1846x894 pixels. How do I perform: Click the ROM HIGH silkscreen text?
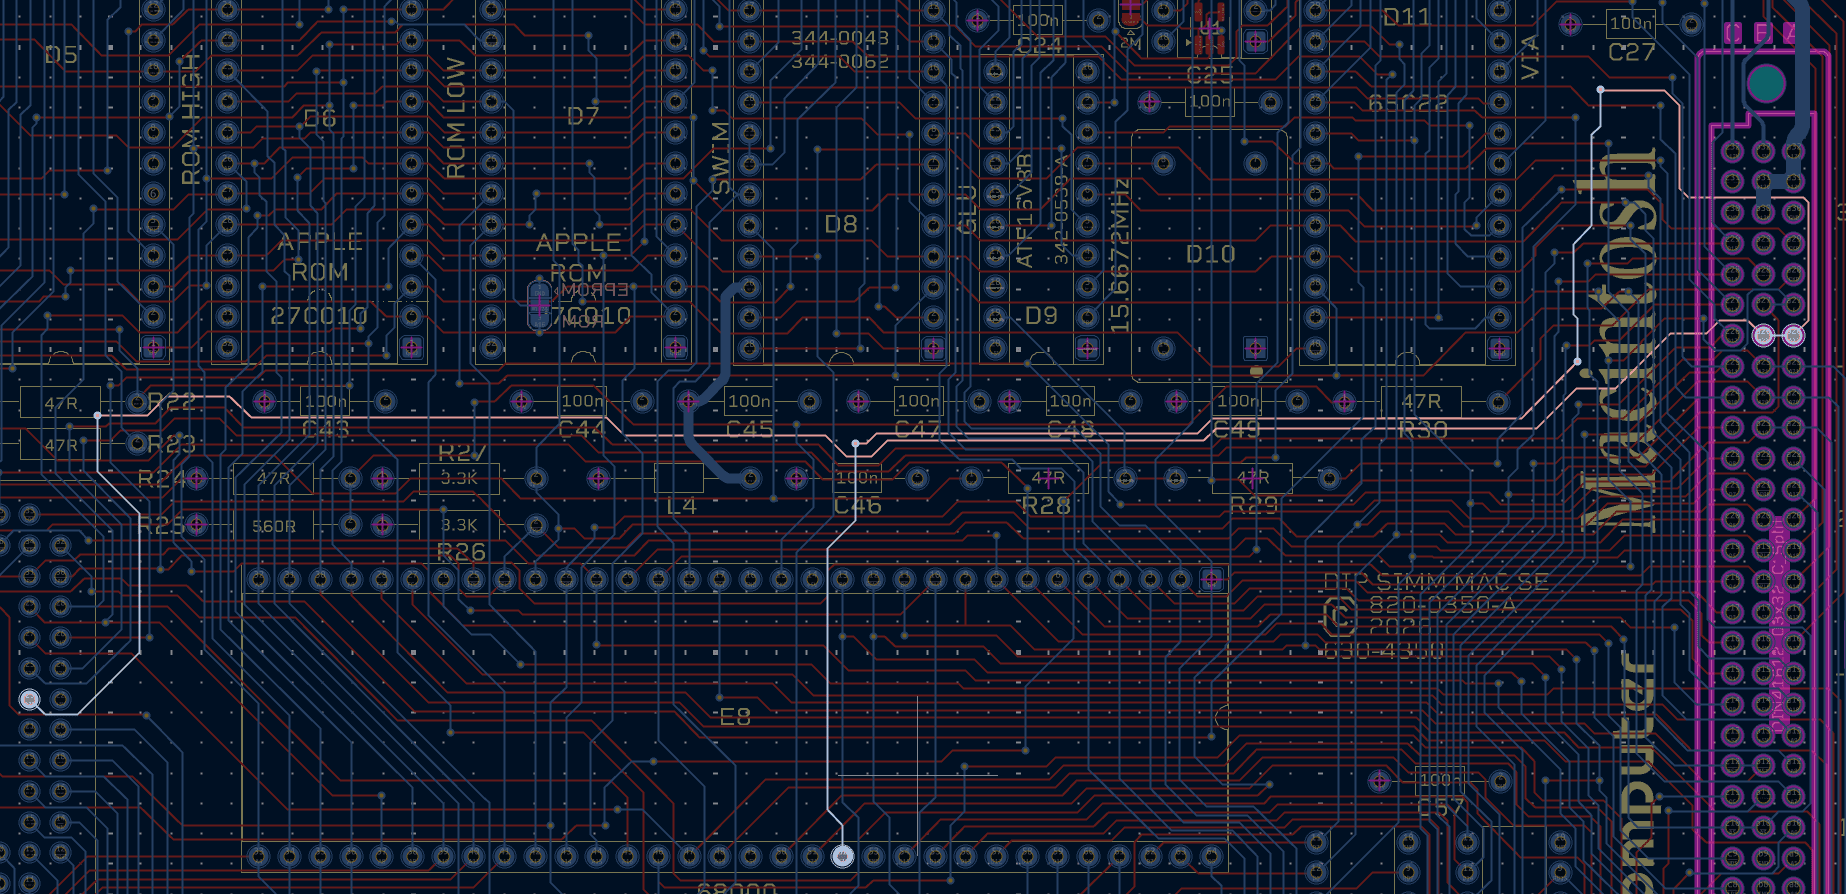[x=191, y=120]
